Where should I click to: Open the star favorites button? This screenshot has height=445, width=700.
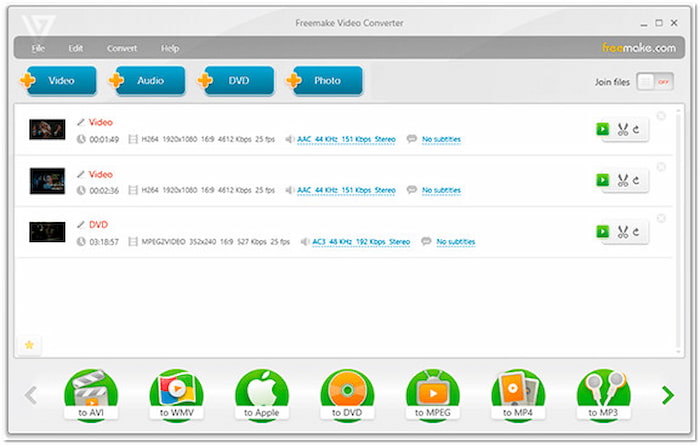pos(29,345)
